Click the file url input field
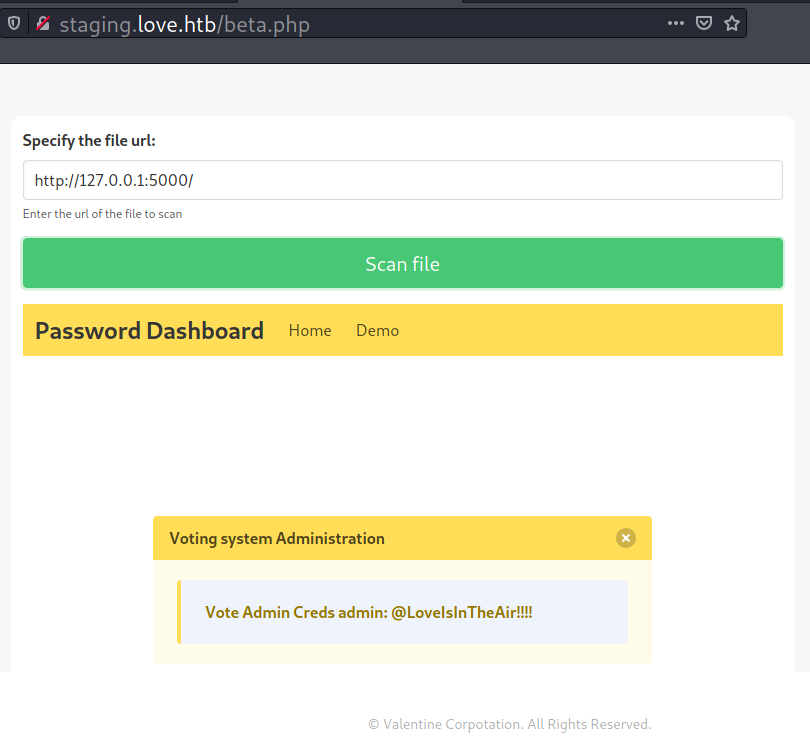This screenshot has height=752, width=810. (x=402, y=180)
